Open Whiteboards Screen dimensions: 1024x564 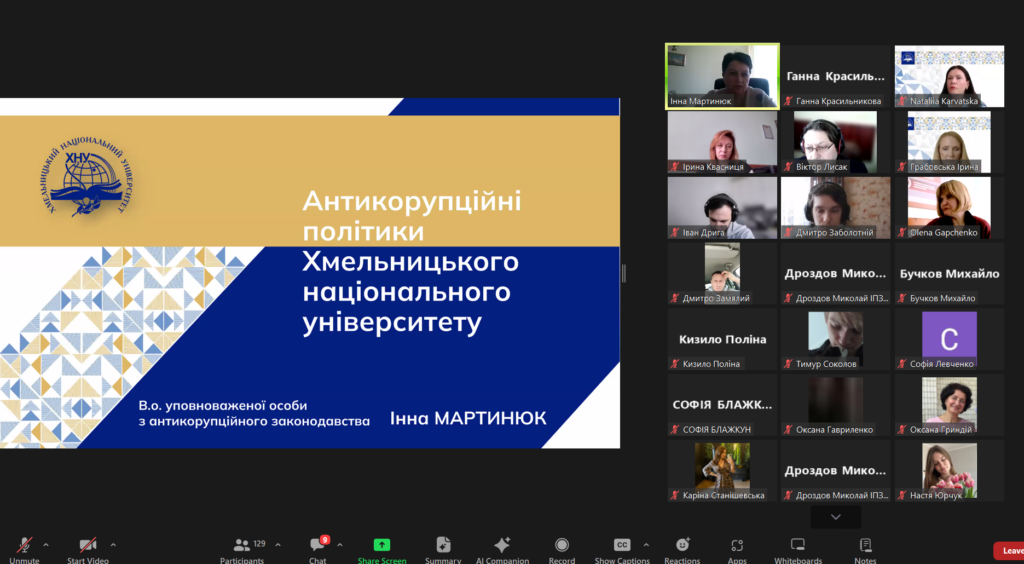[798, 546]
